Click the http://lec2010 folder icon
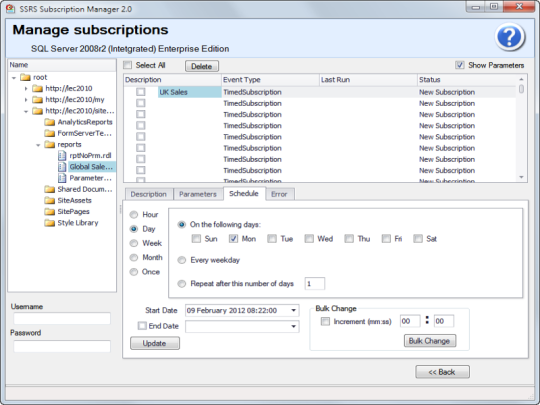Image resolution: width=540 pixels, height=405 pixels. [x=37, y=89]
